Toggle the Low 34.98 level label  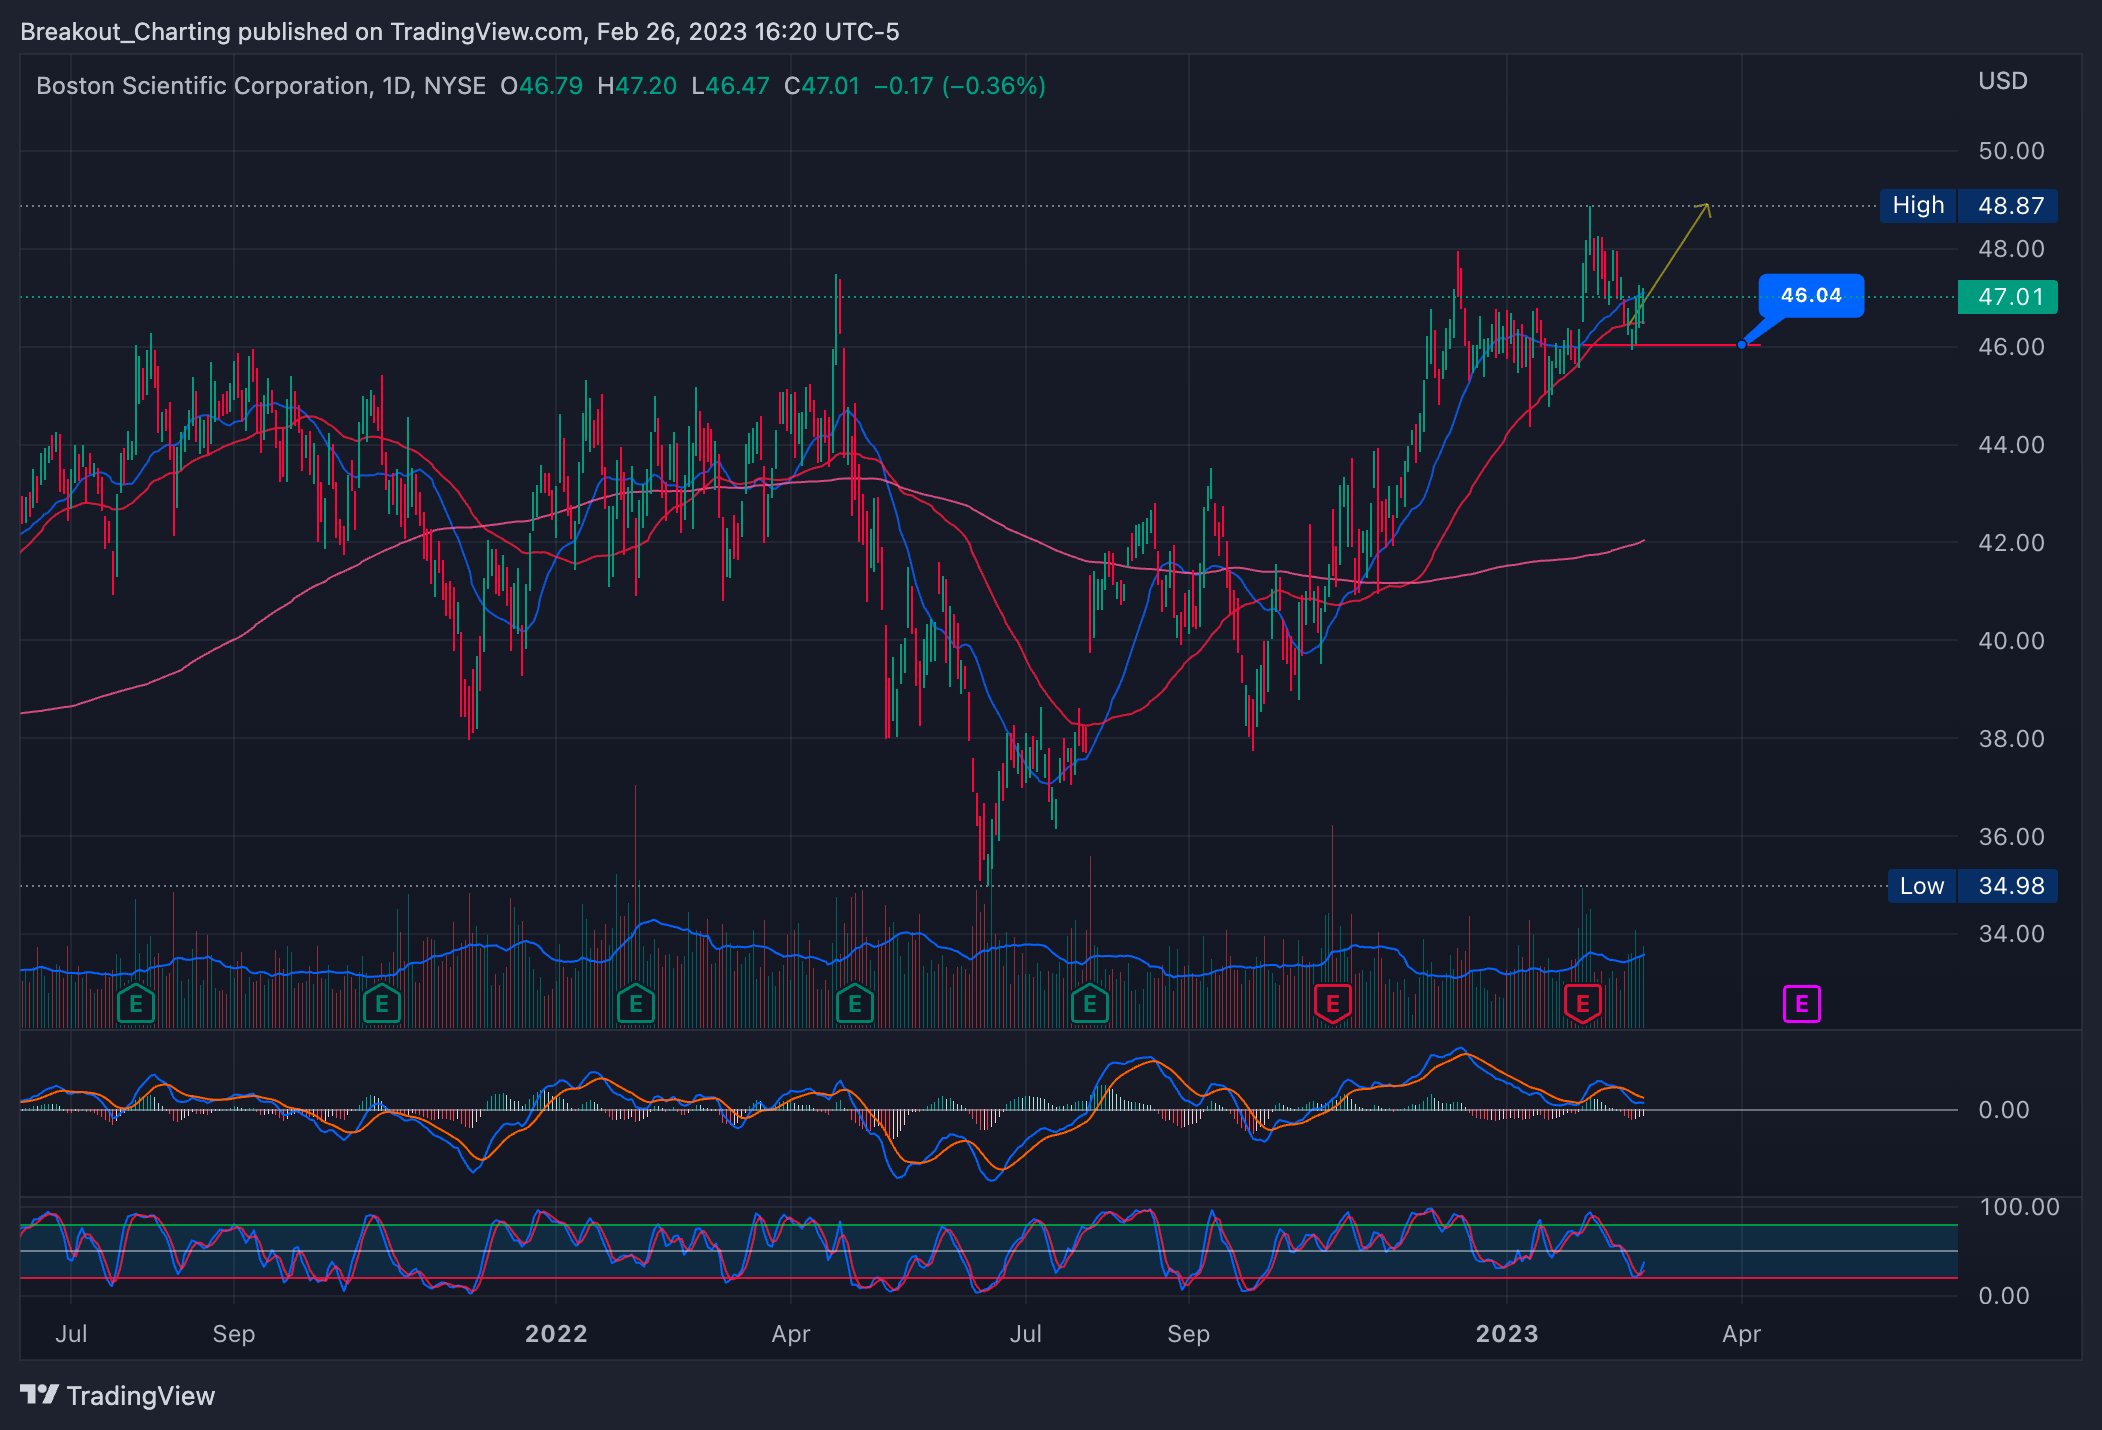[x=1971, y=886]
